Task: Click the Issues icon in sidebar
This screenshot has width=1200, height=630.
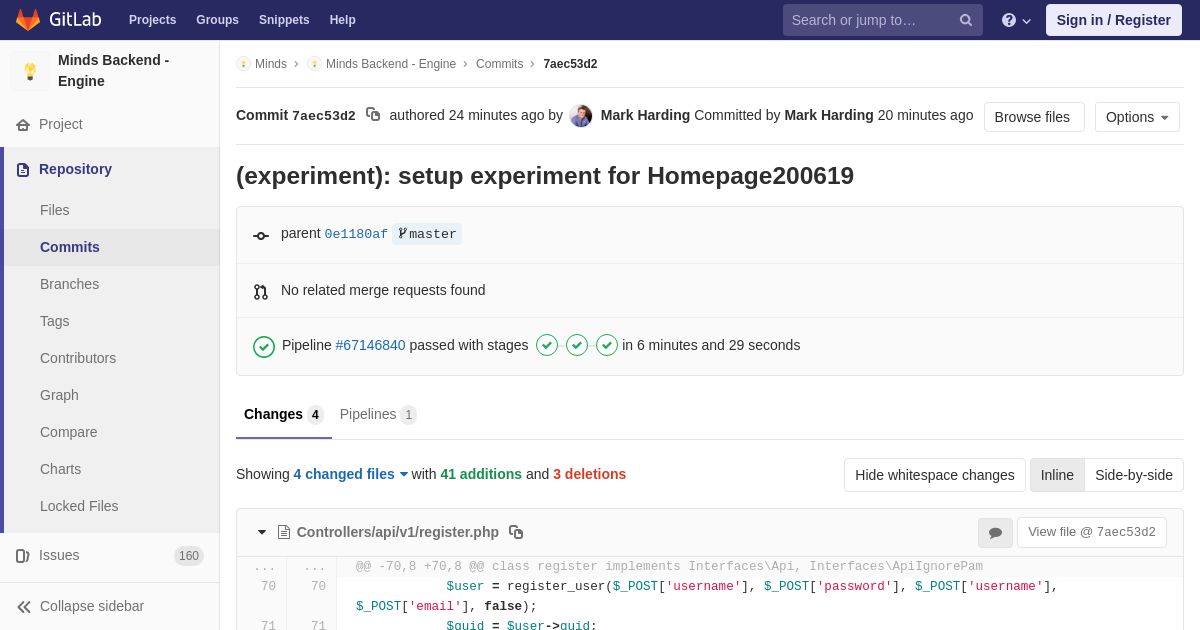Action: click(23, 556)
